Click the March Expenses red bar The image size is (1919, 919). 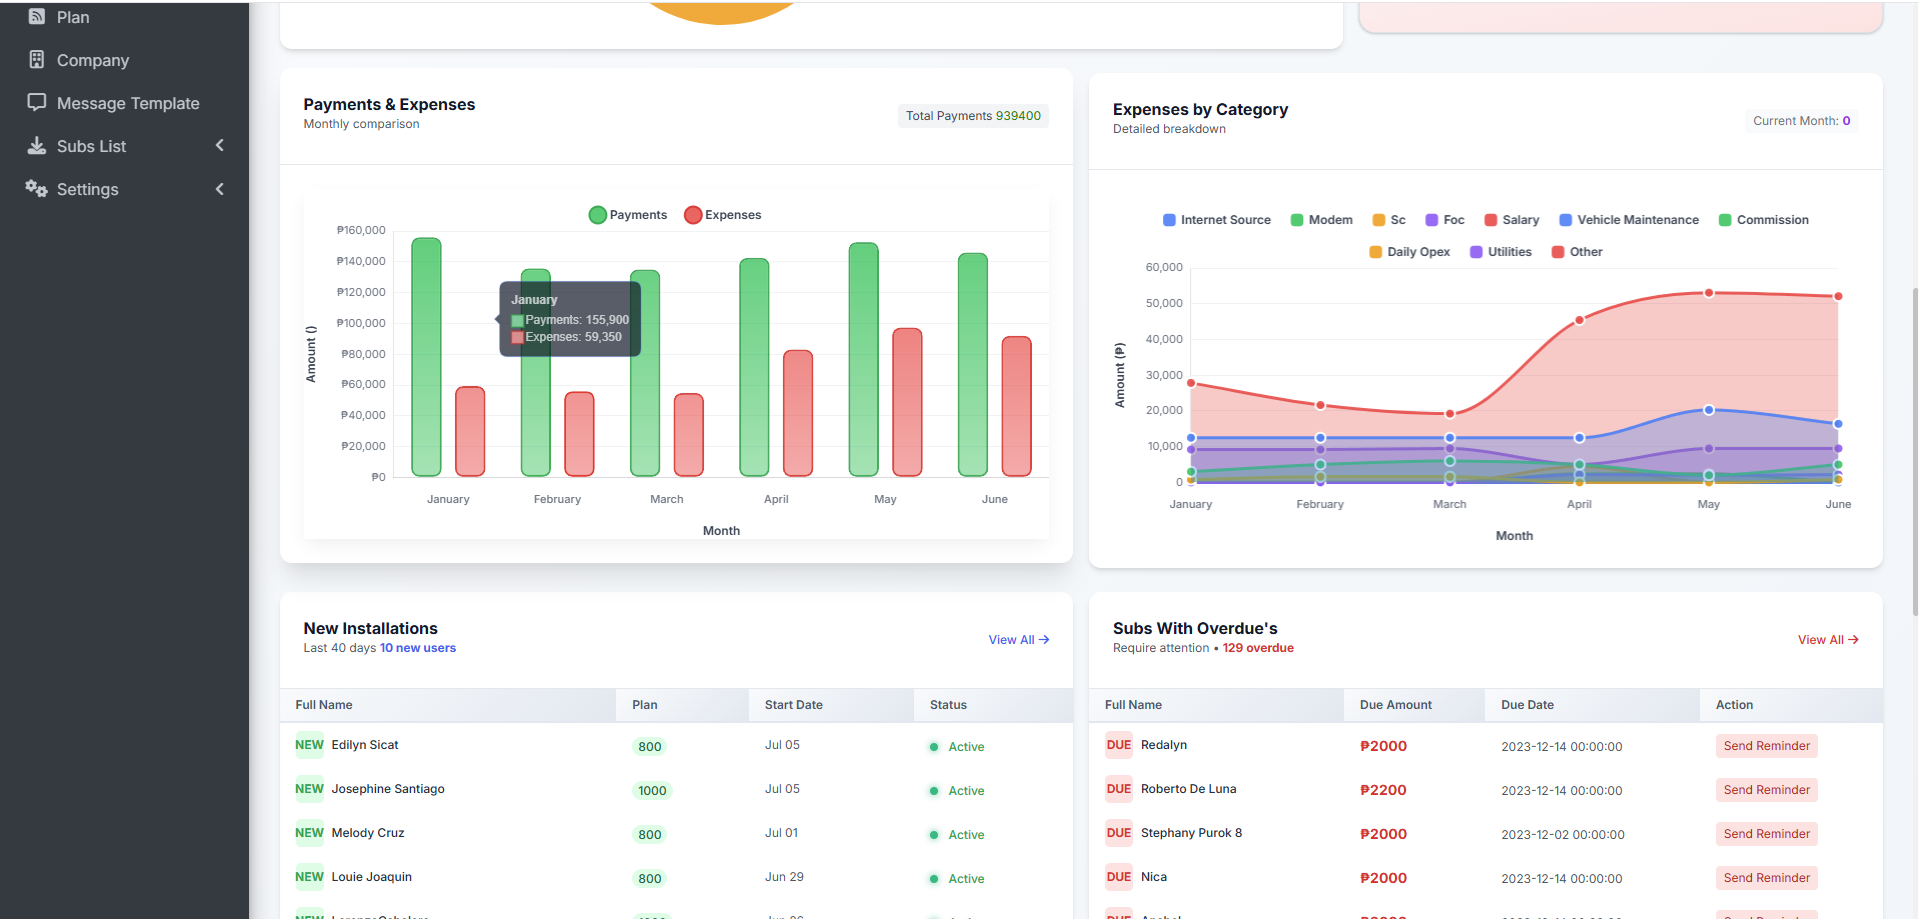(x=689, y=435)
